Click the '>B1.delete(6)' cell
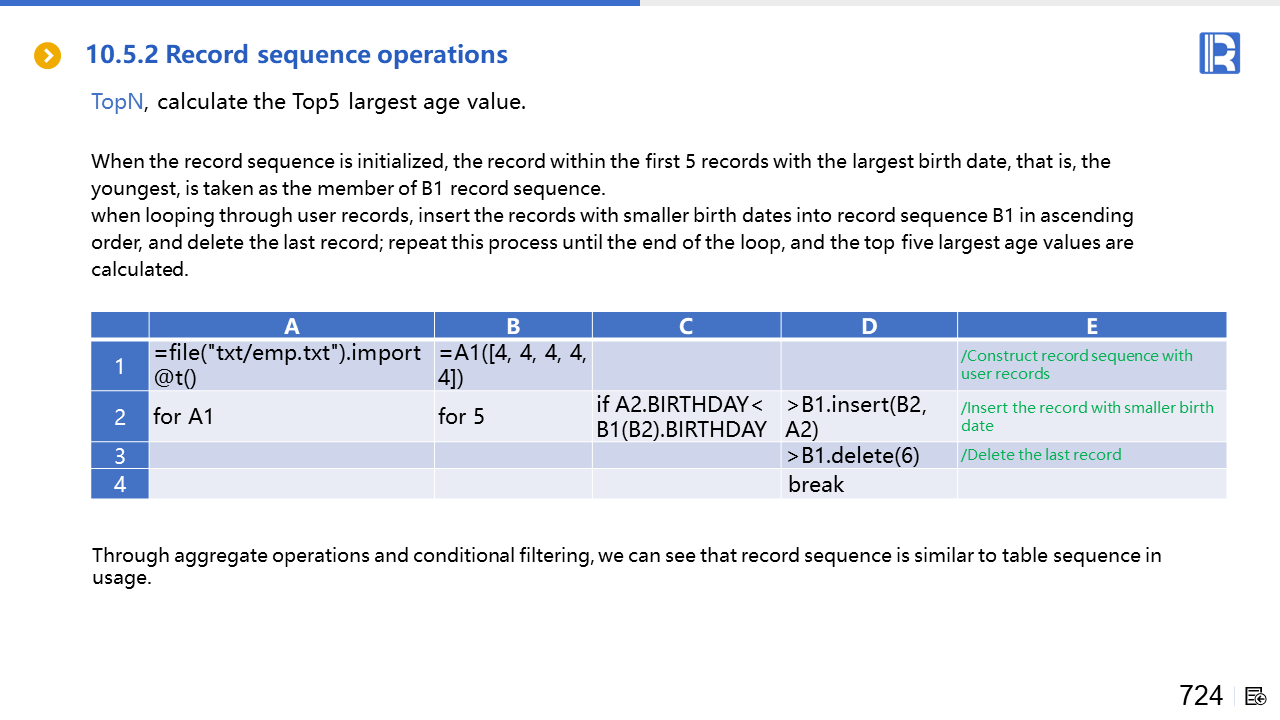 pyautogui.click(x=868, y=455)
